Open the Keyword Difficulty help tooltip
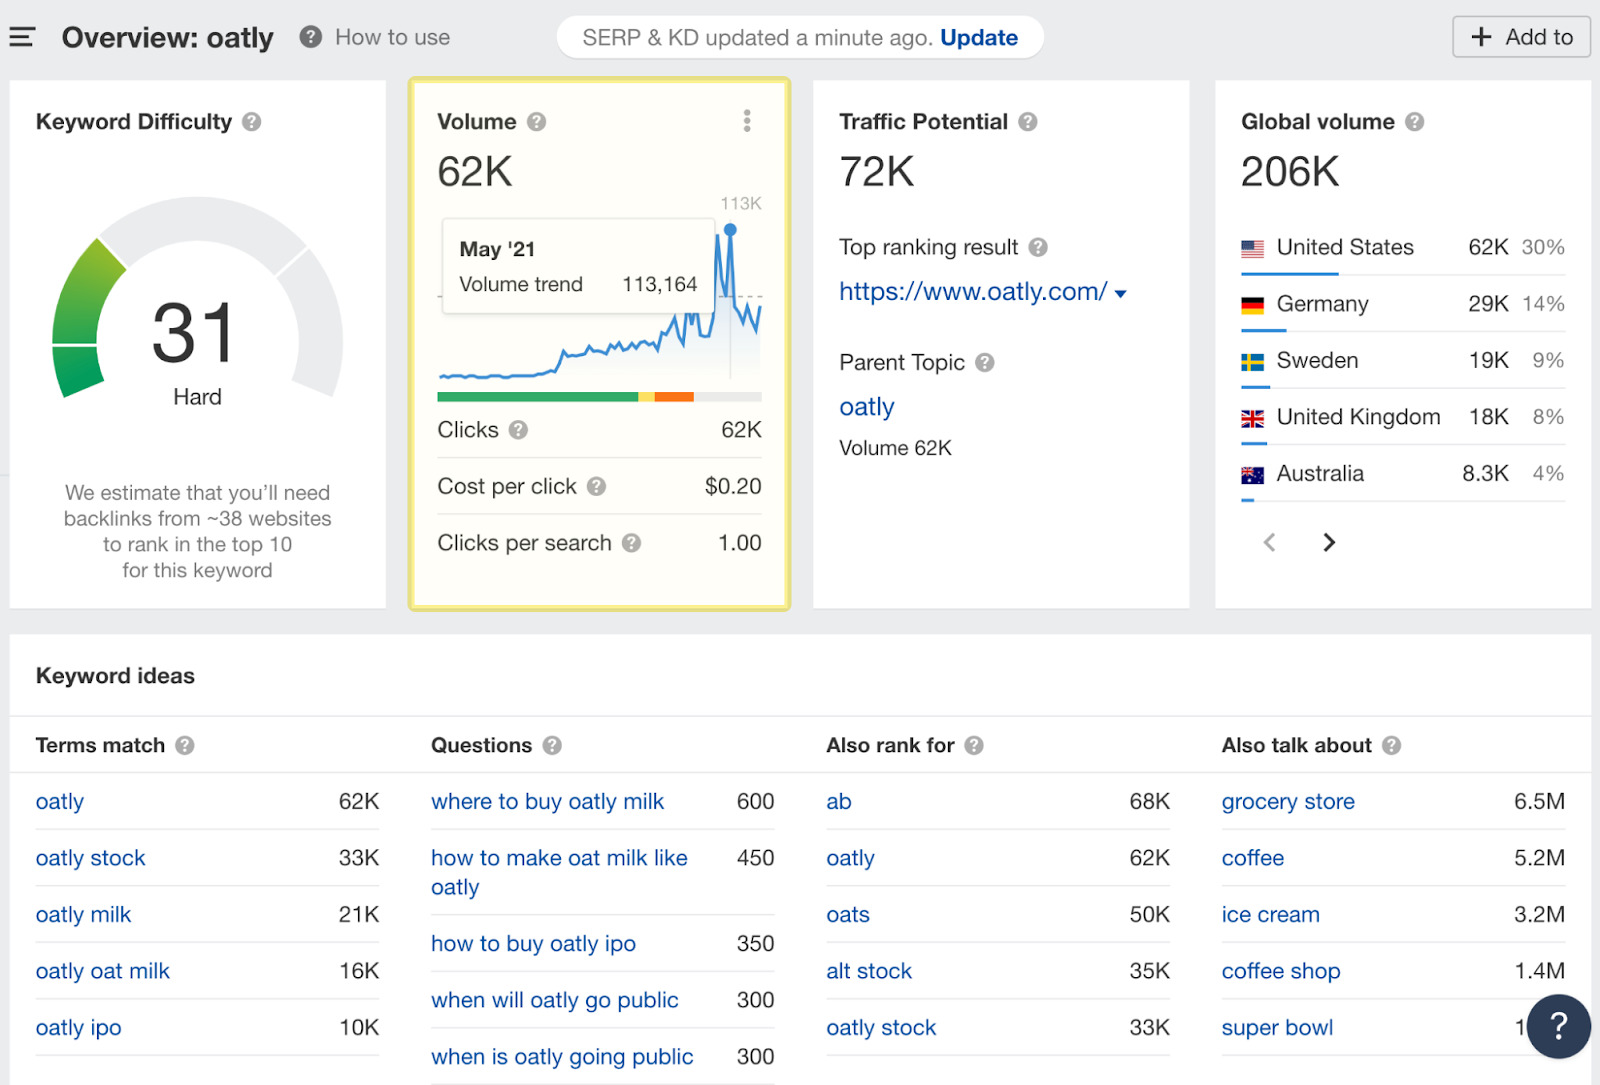1600x1085 pixels. tap(252, 122)
